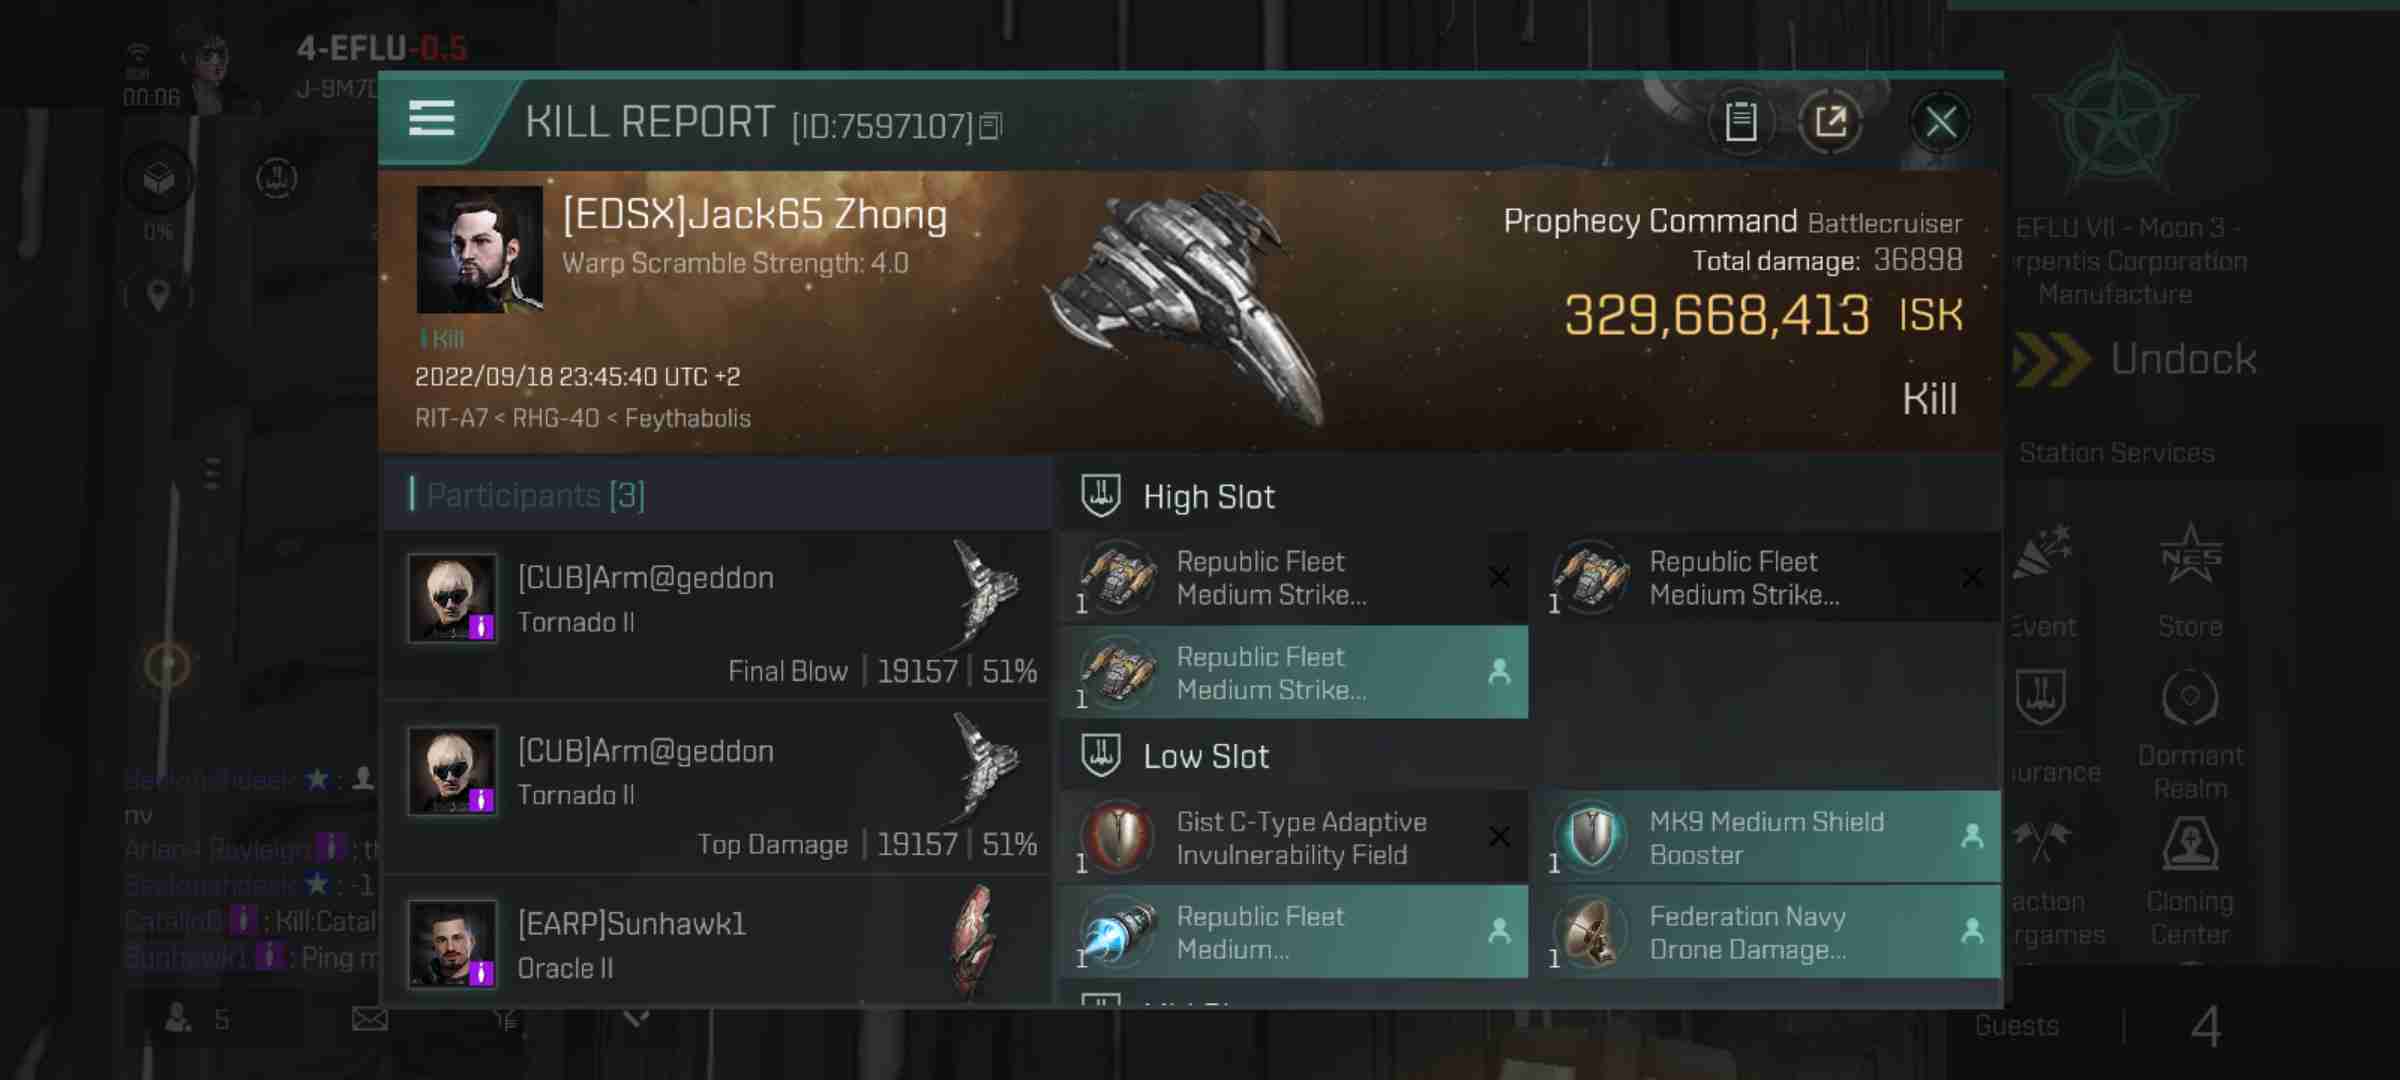Screen dimensions: 2400x1080
Task: Open the Jack65 Zhong victim portrait
Action: coord(480,250)
